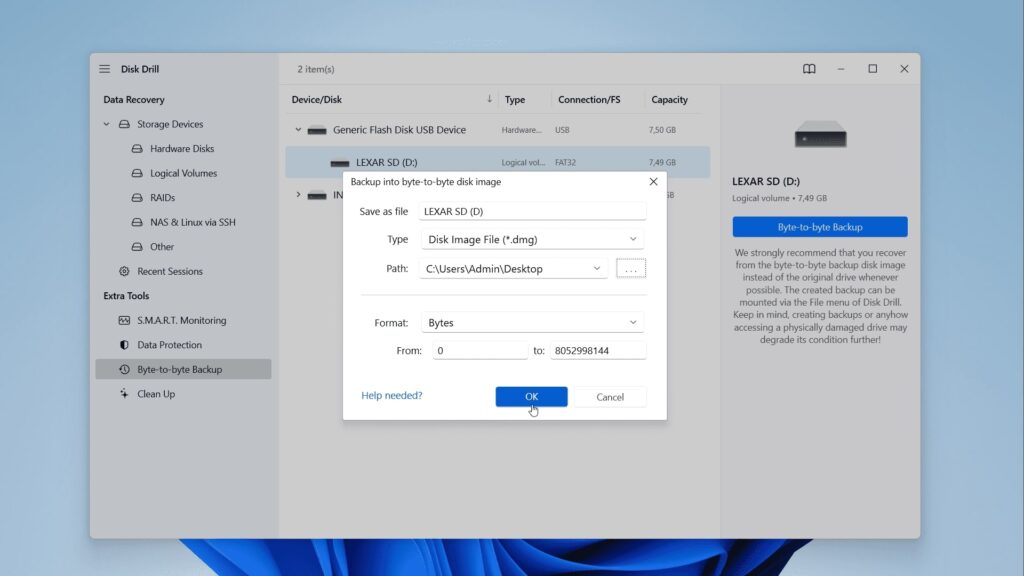Image resolution: width=1024 pixels, height=576 pixels.
Task: Select the Hardware Disks sidebar icon
Action: click(x=135, y=148)
